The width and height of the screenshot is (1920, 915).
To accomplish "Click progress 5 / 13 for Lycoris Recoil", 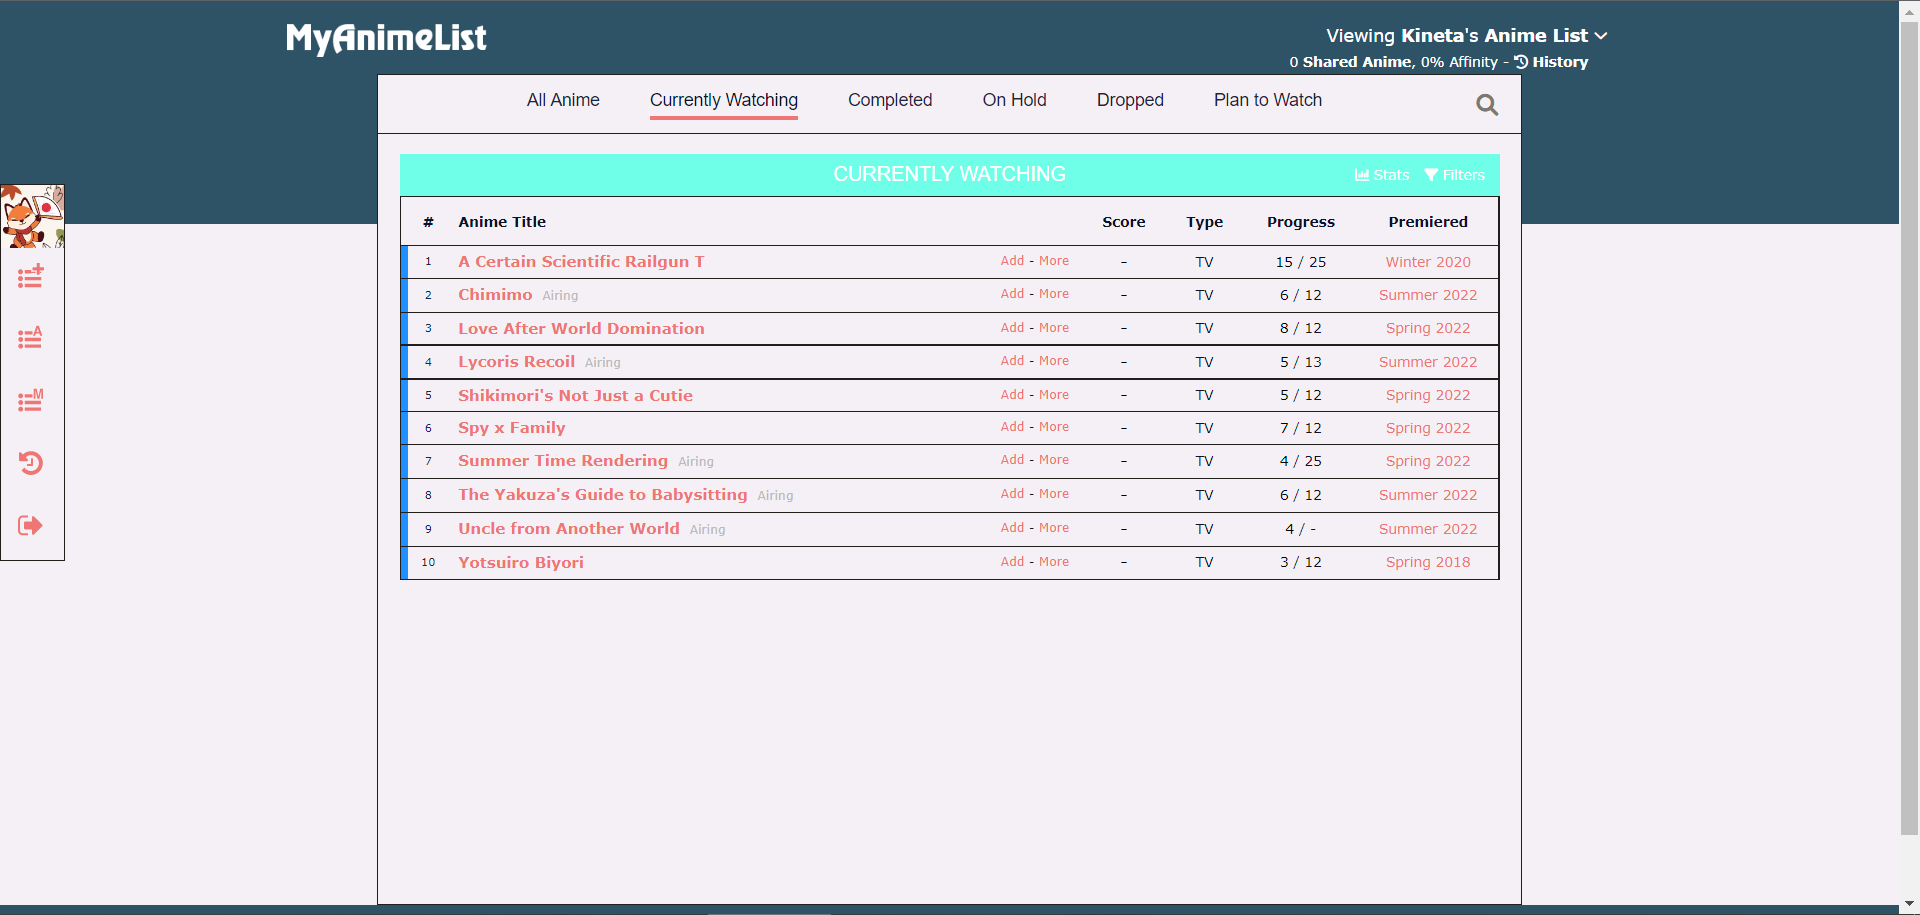I will [x=1301, y=362].
